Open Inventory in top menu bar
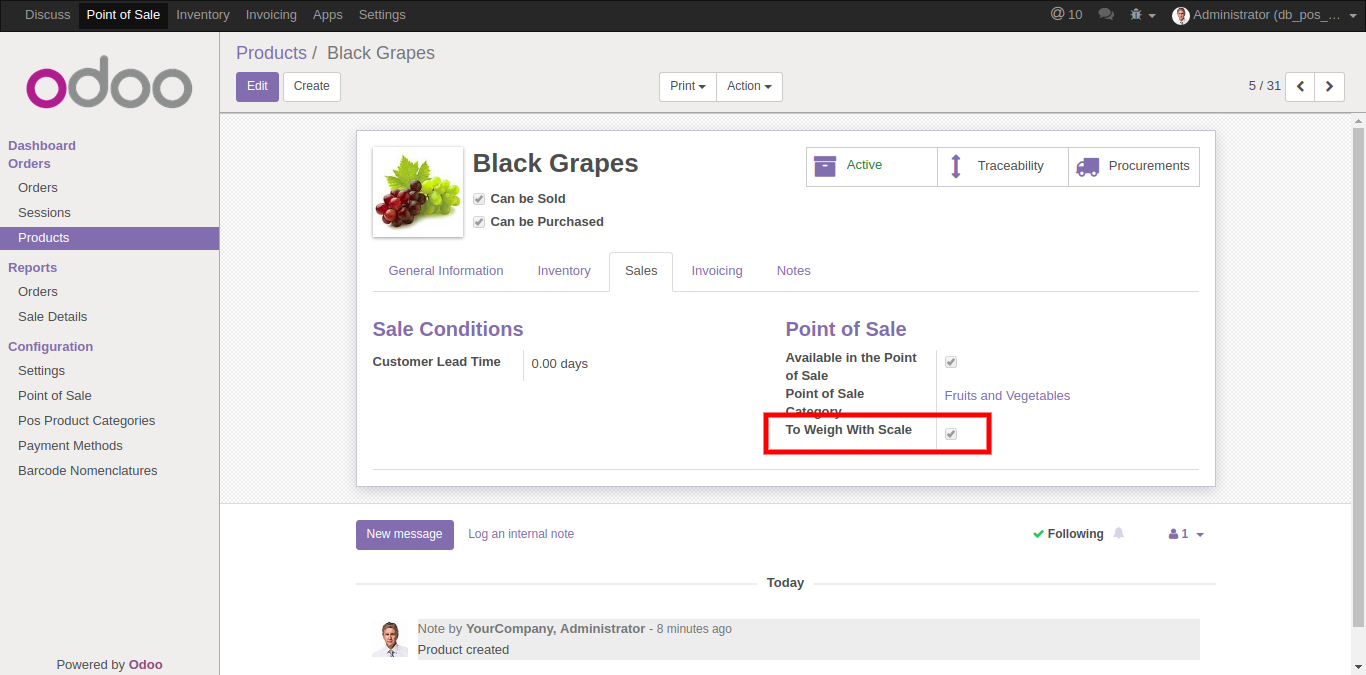The image size is (1366, 675). pyautogui.click(x=203, y=15)
